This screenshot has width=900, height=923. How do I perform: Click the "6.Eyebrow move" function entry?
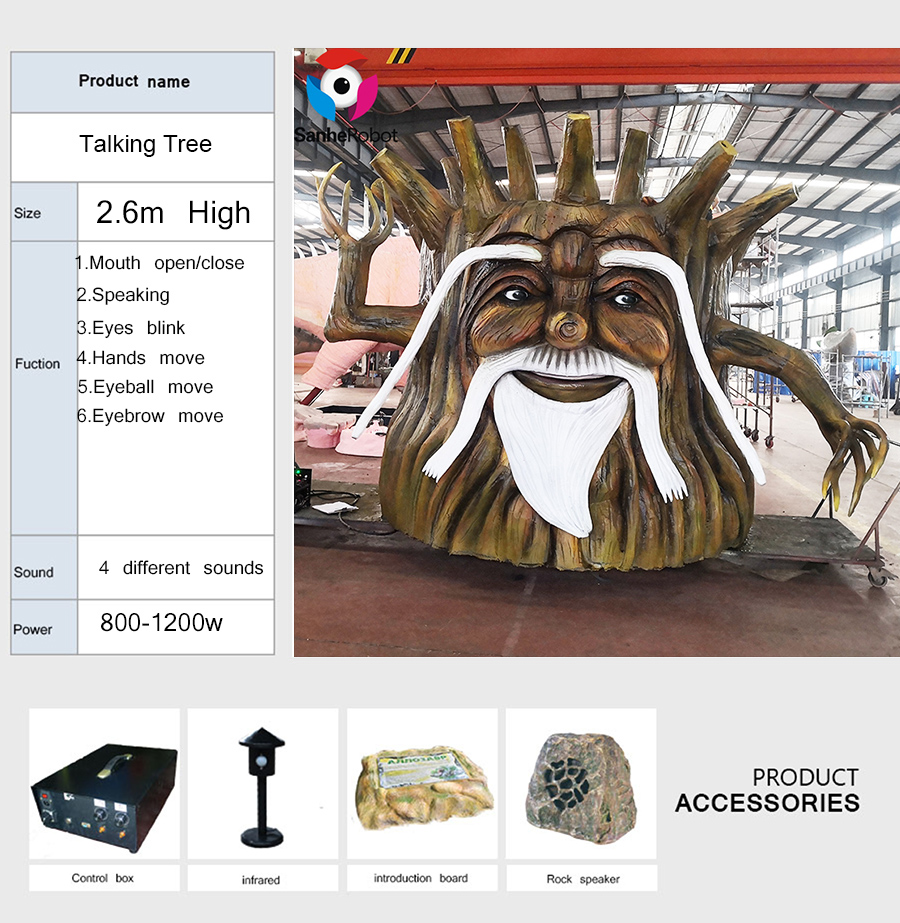click(151, 416)
